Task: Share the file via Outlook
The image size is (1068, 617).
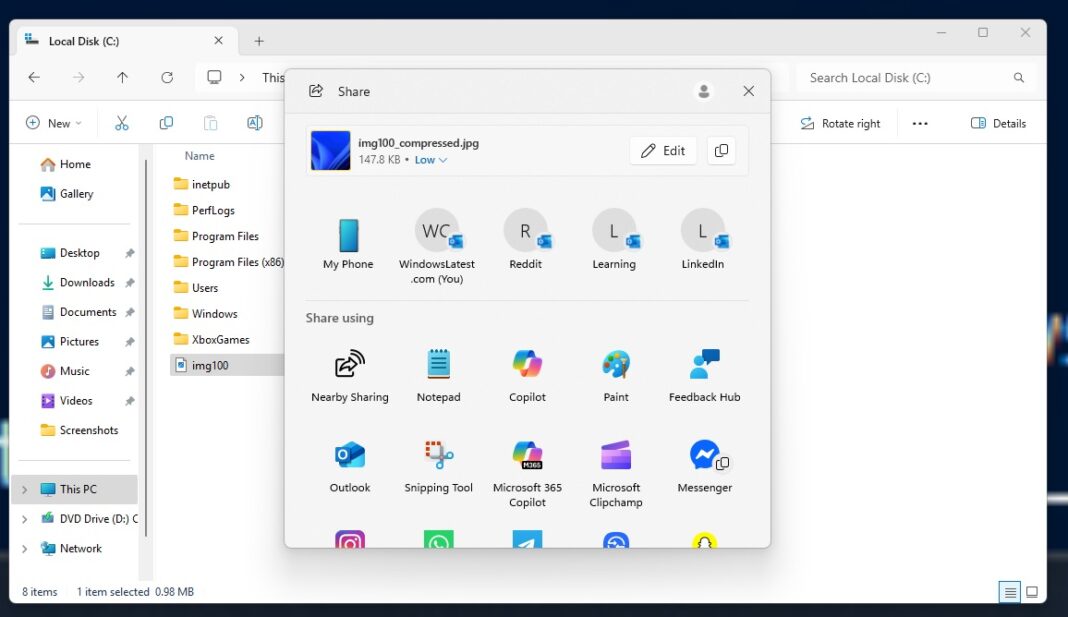Action: 349,457
